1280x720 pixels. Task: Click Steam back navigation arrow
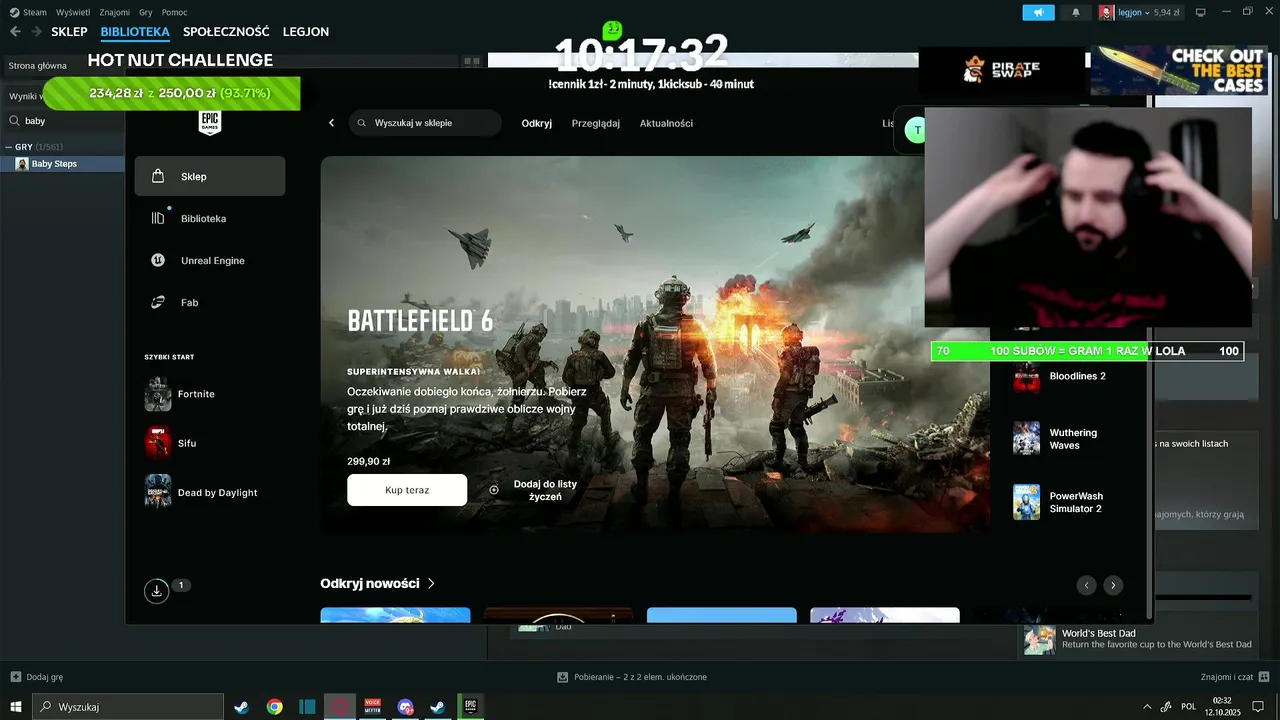(x=15, y=32)
